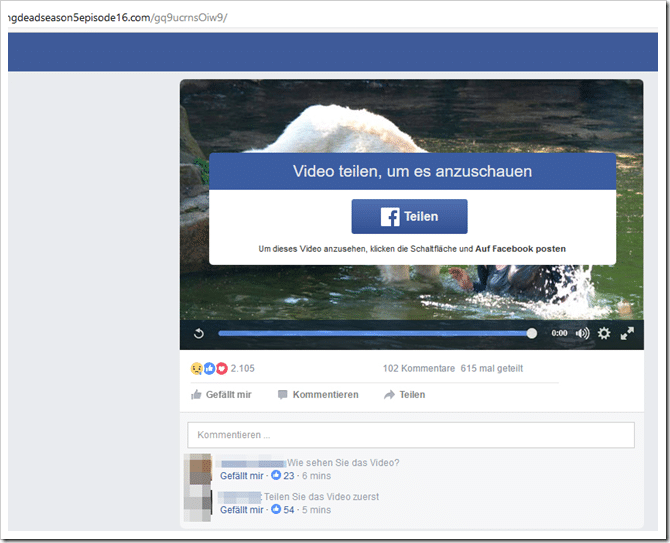The height and width of the screenshot is (543, 670).
Task: Click the replay icon in video controls
Action: 199,333
